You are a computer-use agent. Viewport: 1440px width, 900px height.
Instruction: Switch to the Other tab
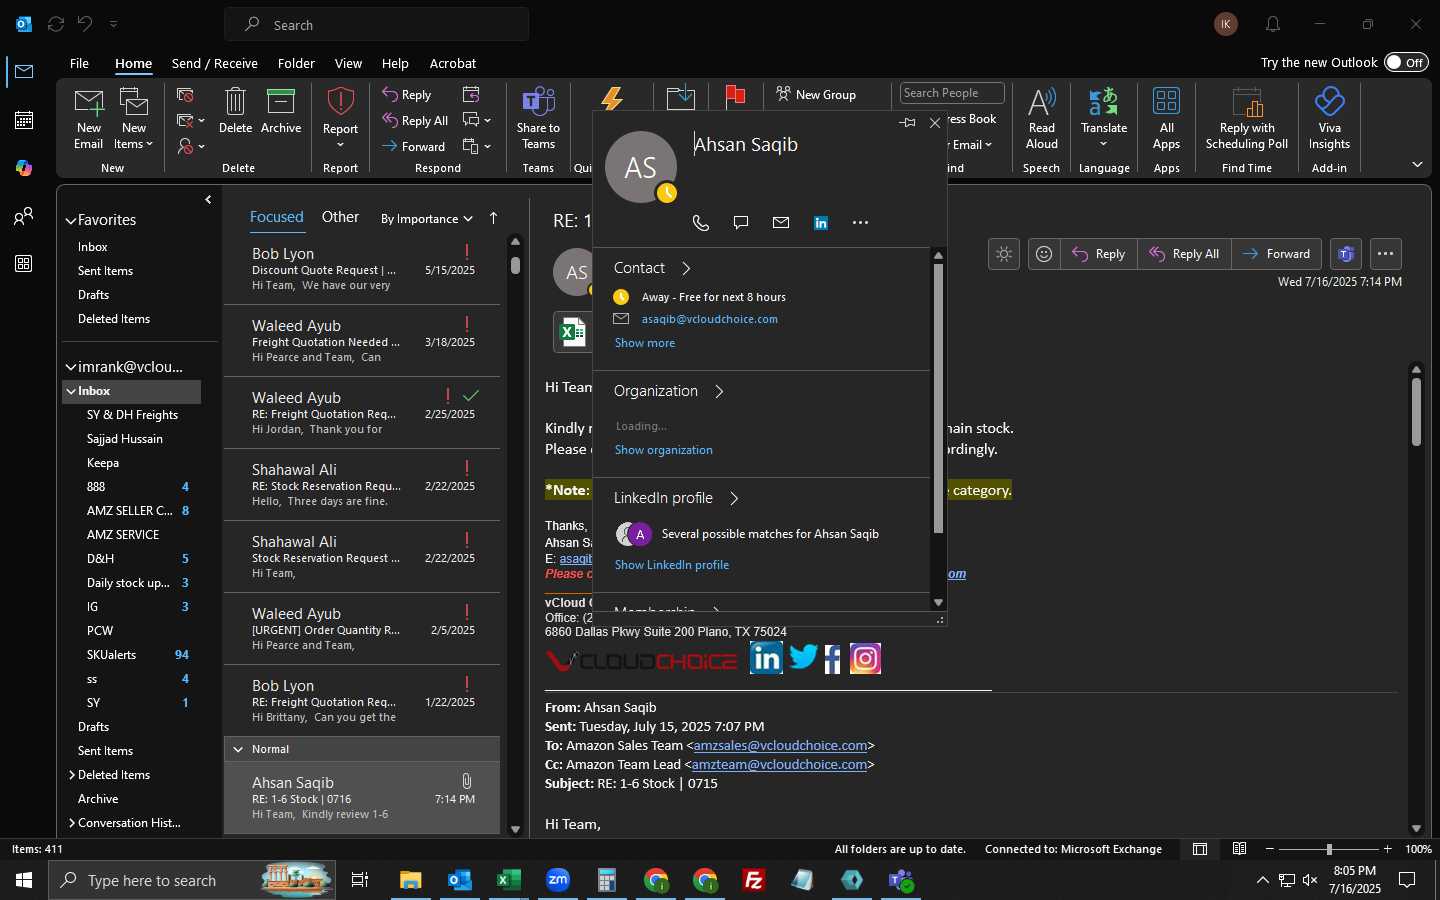click(340, 217)
